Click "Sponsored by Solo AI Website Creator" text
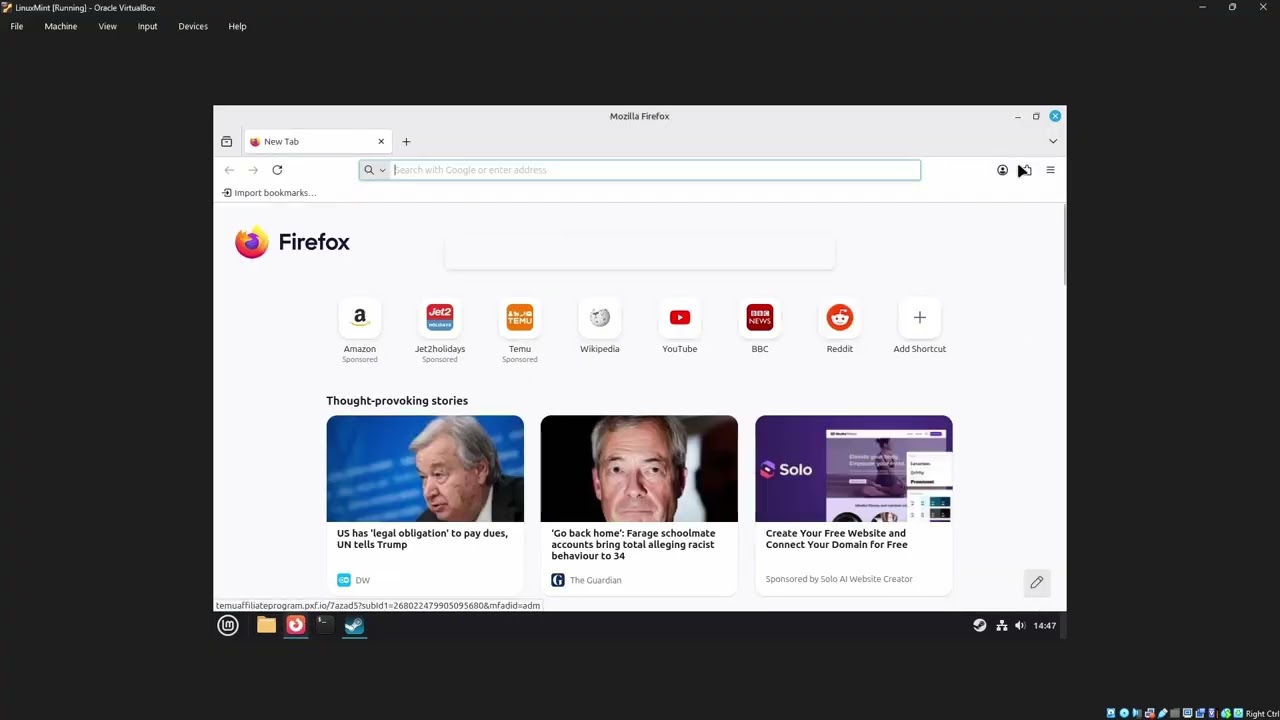1280x720 pixels. 839,579
